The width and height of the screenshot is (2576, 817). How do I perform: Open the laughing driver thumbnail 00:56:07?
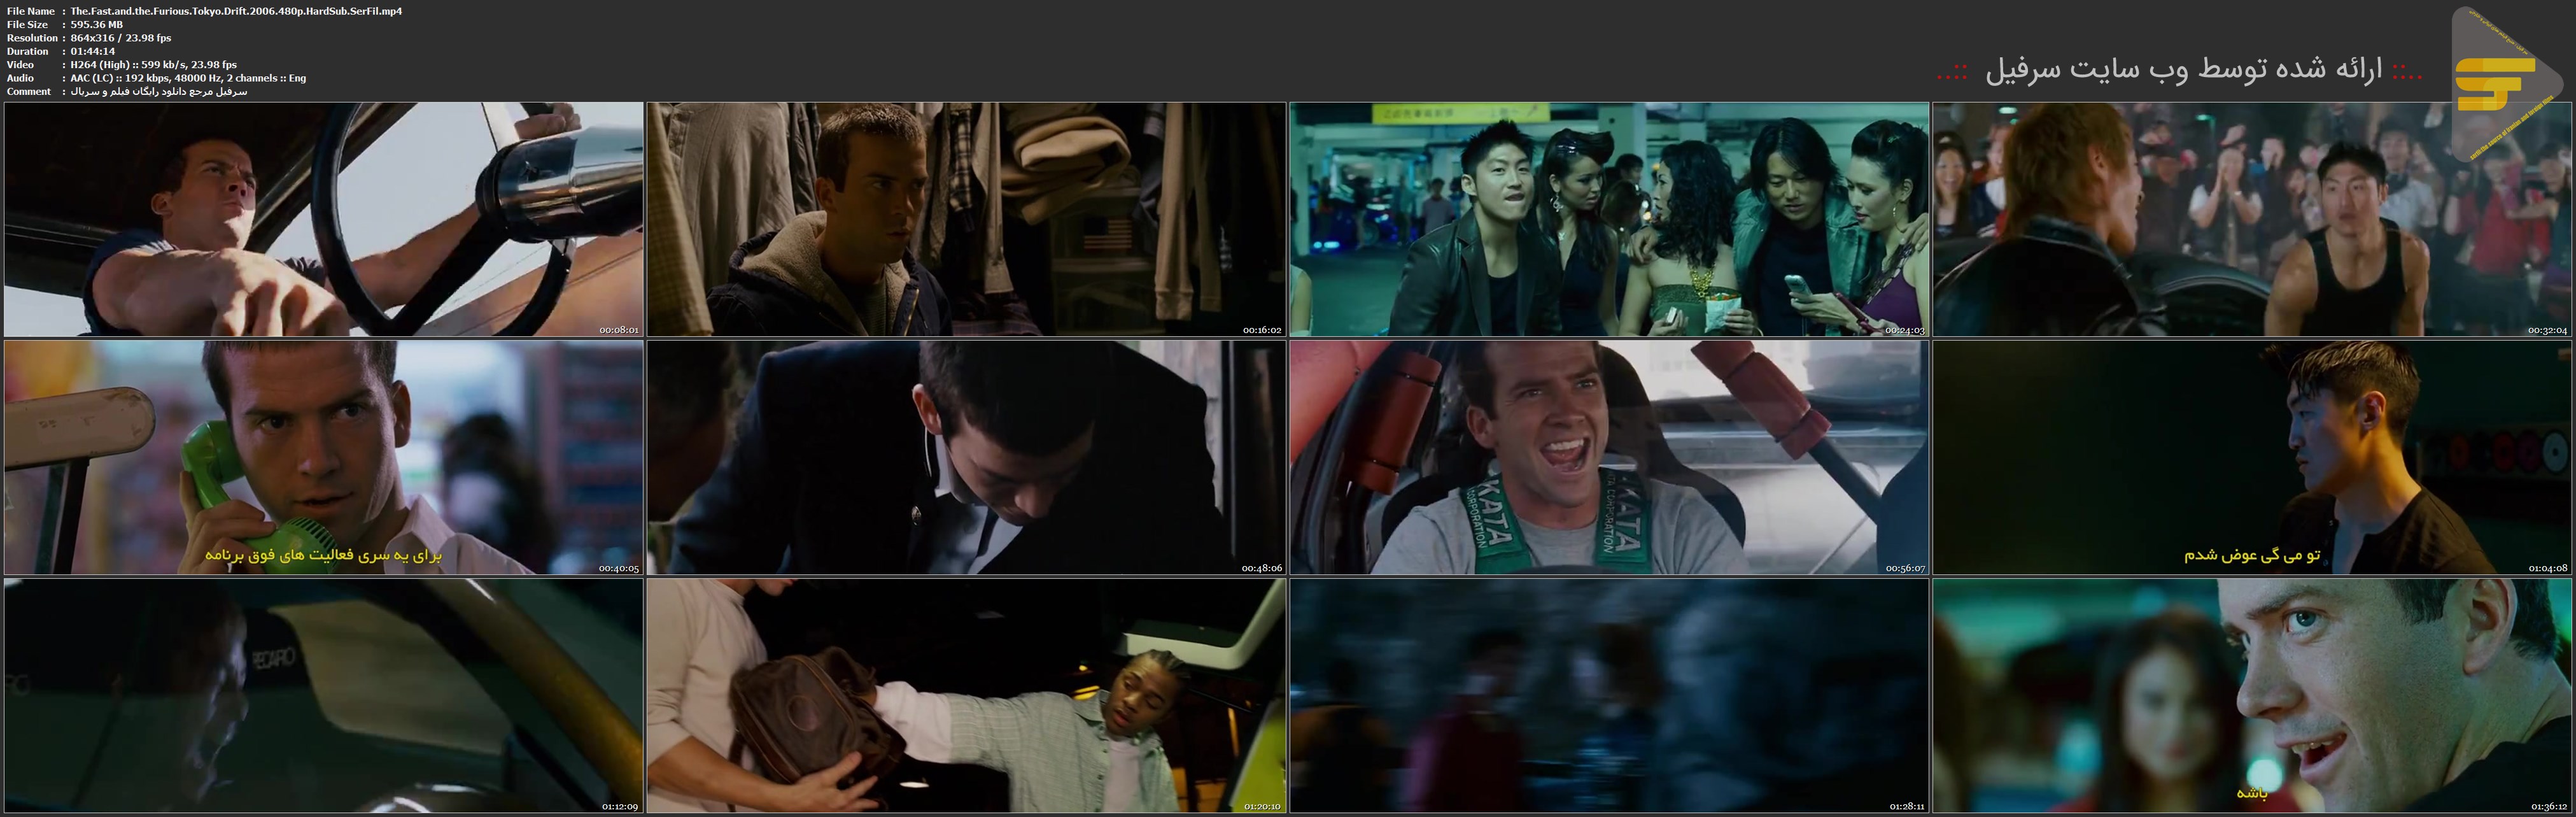pos(1609,457)
